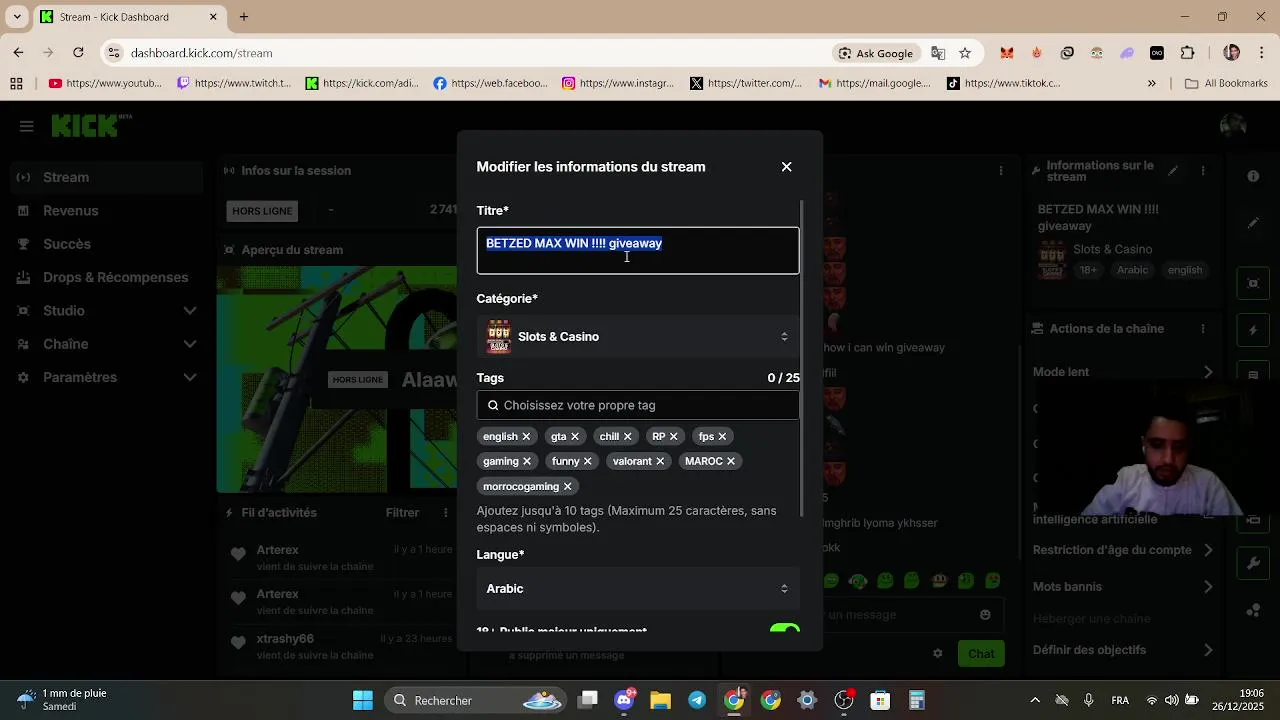Remove the chill tag
1280x720 pixels.
click(628, 436)
